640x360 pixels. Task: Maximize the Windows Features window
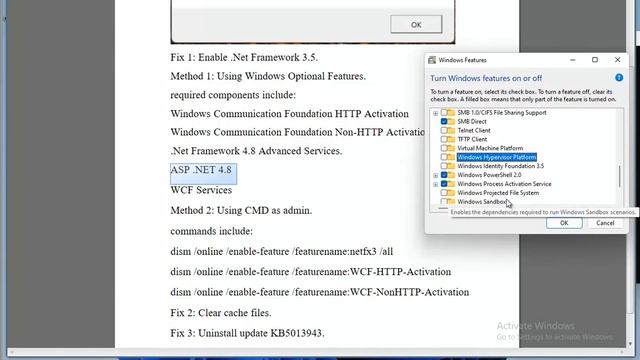[x=595, y=60]
